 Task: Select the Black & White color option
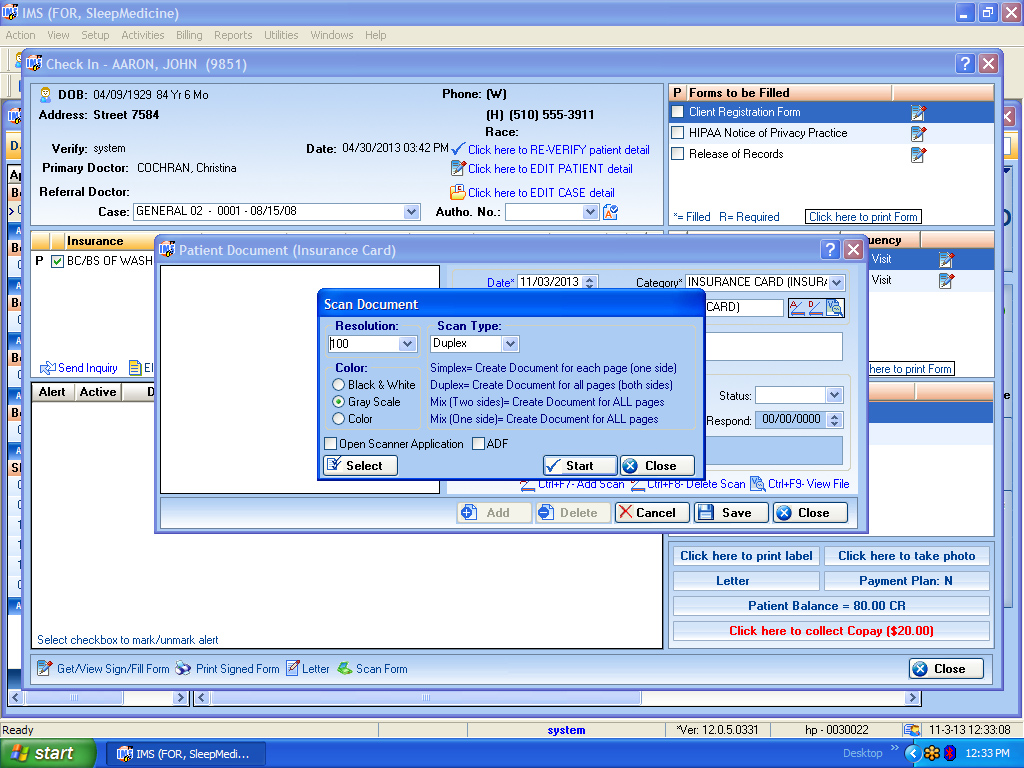tap(340, 385)
